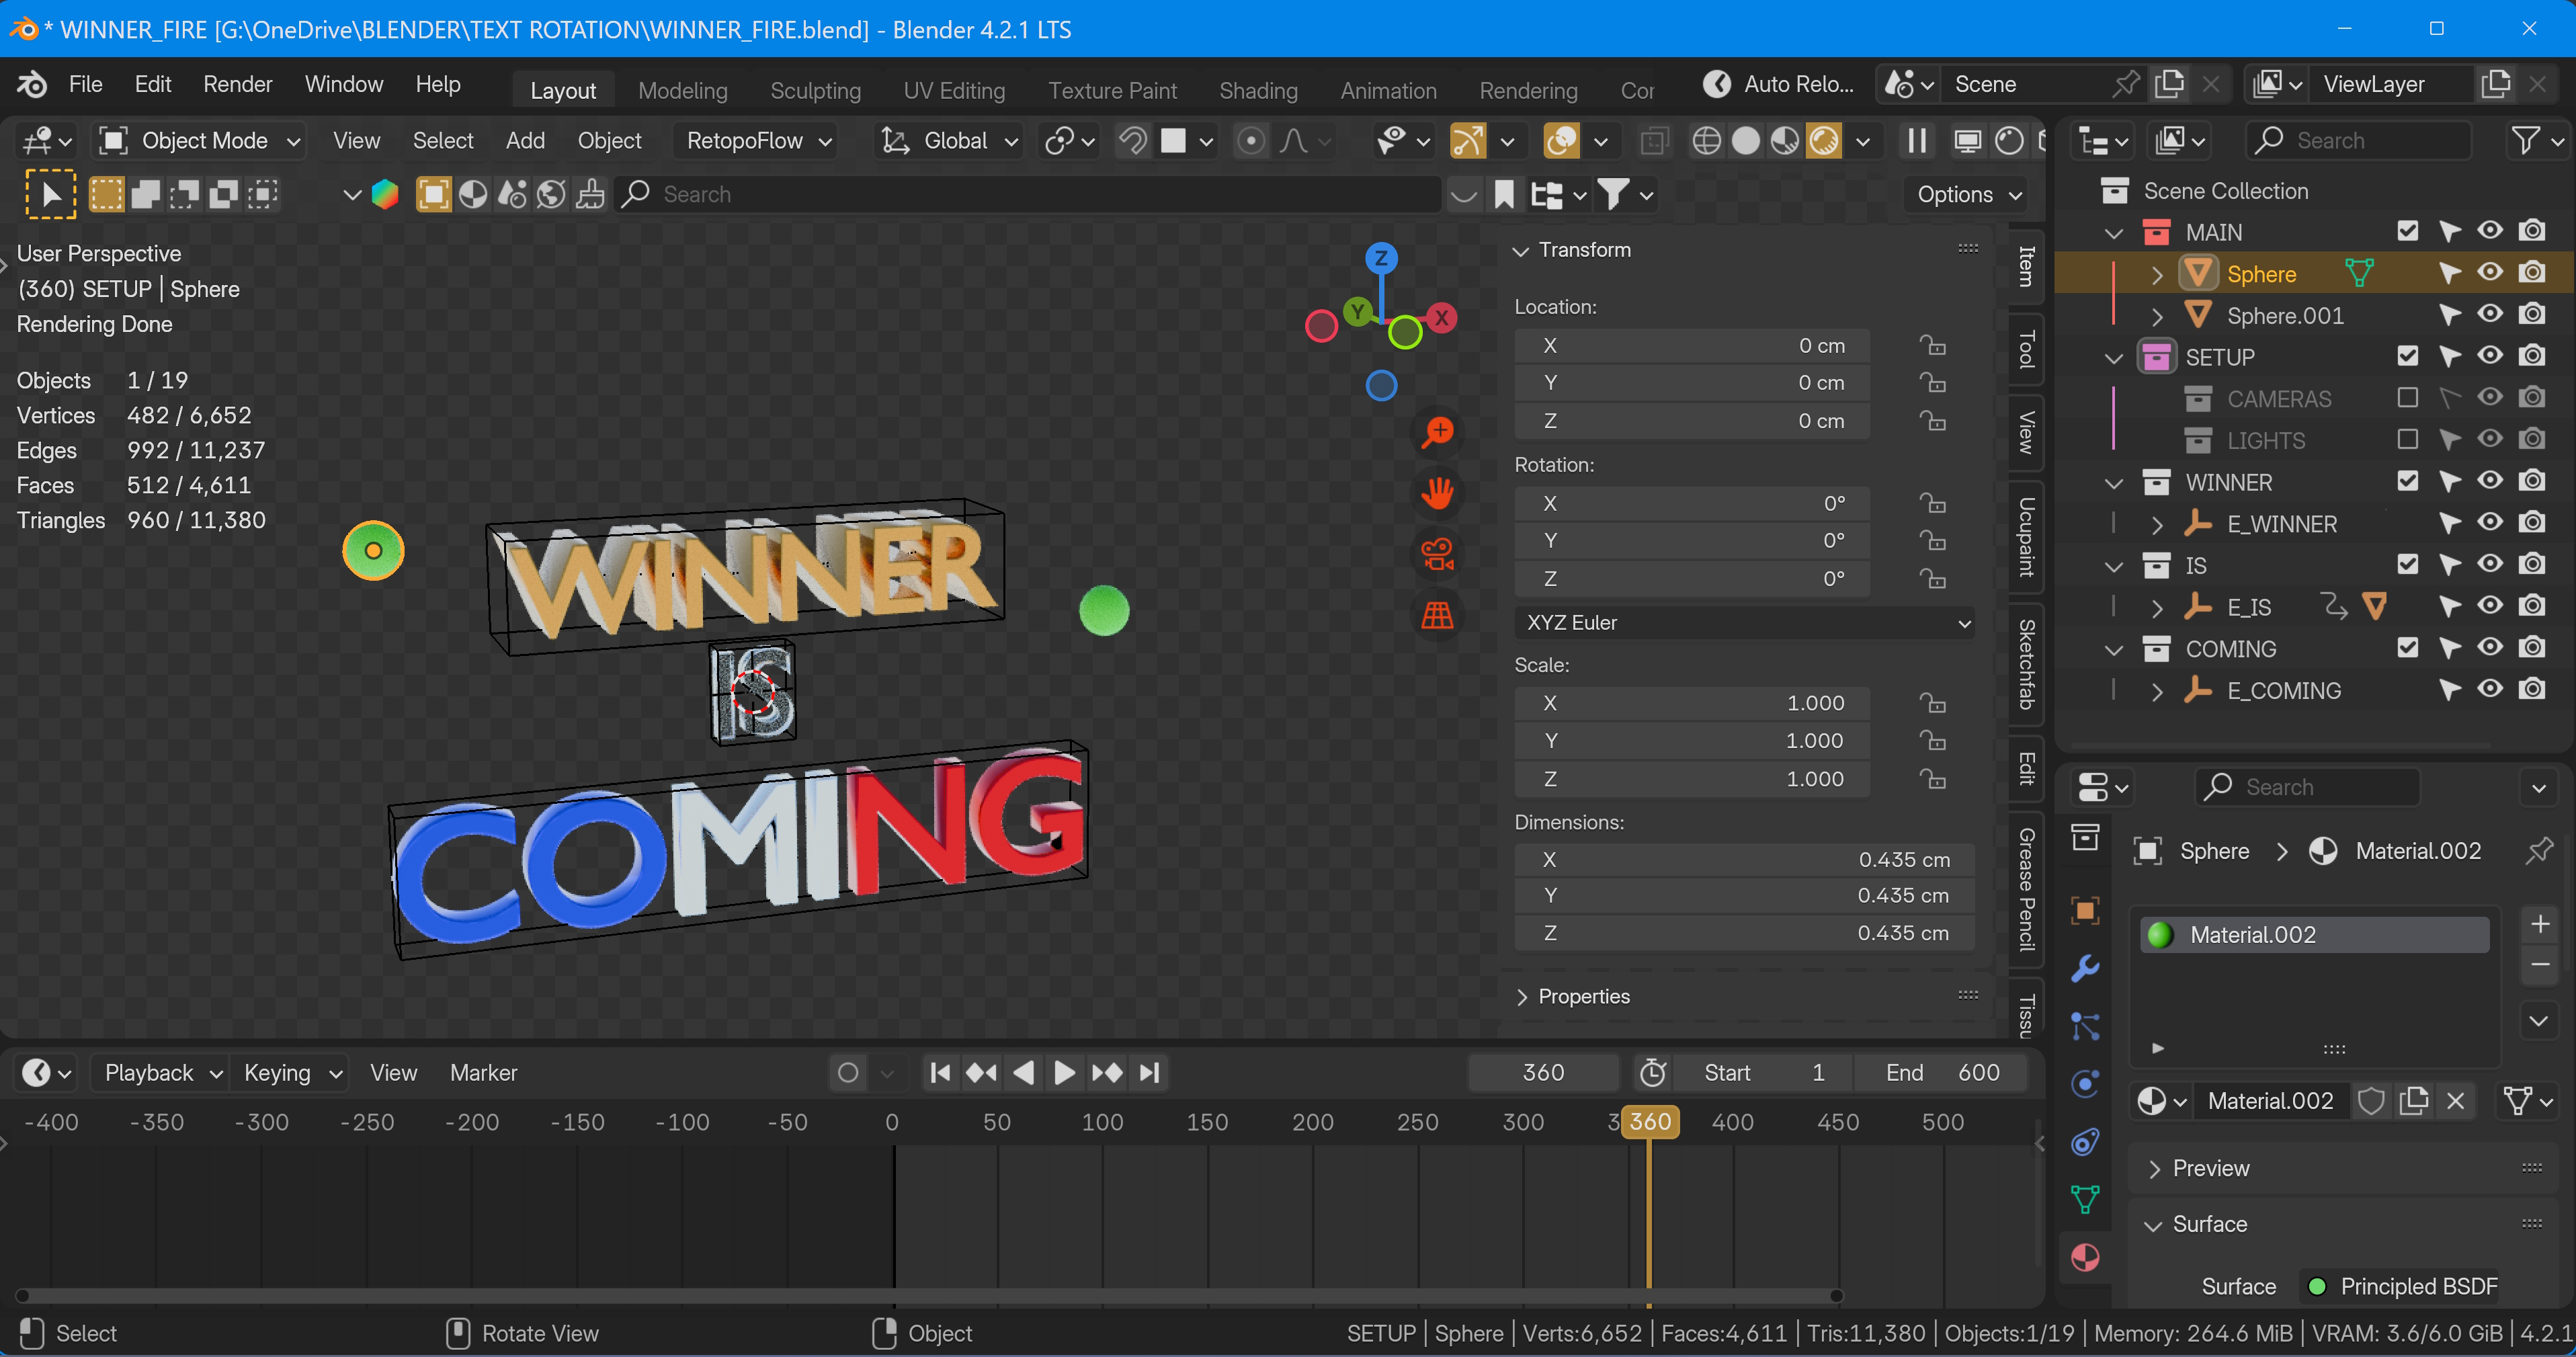Expand the E_COMING tree item
2576x1357 pixels.
[x=2157, y=691]
